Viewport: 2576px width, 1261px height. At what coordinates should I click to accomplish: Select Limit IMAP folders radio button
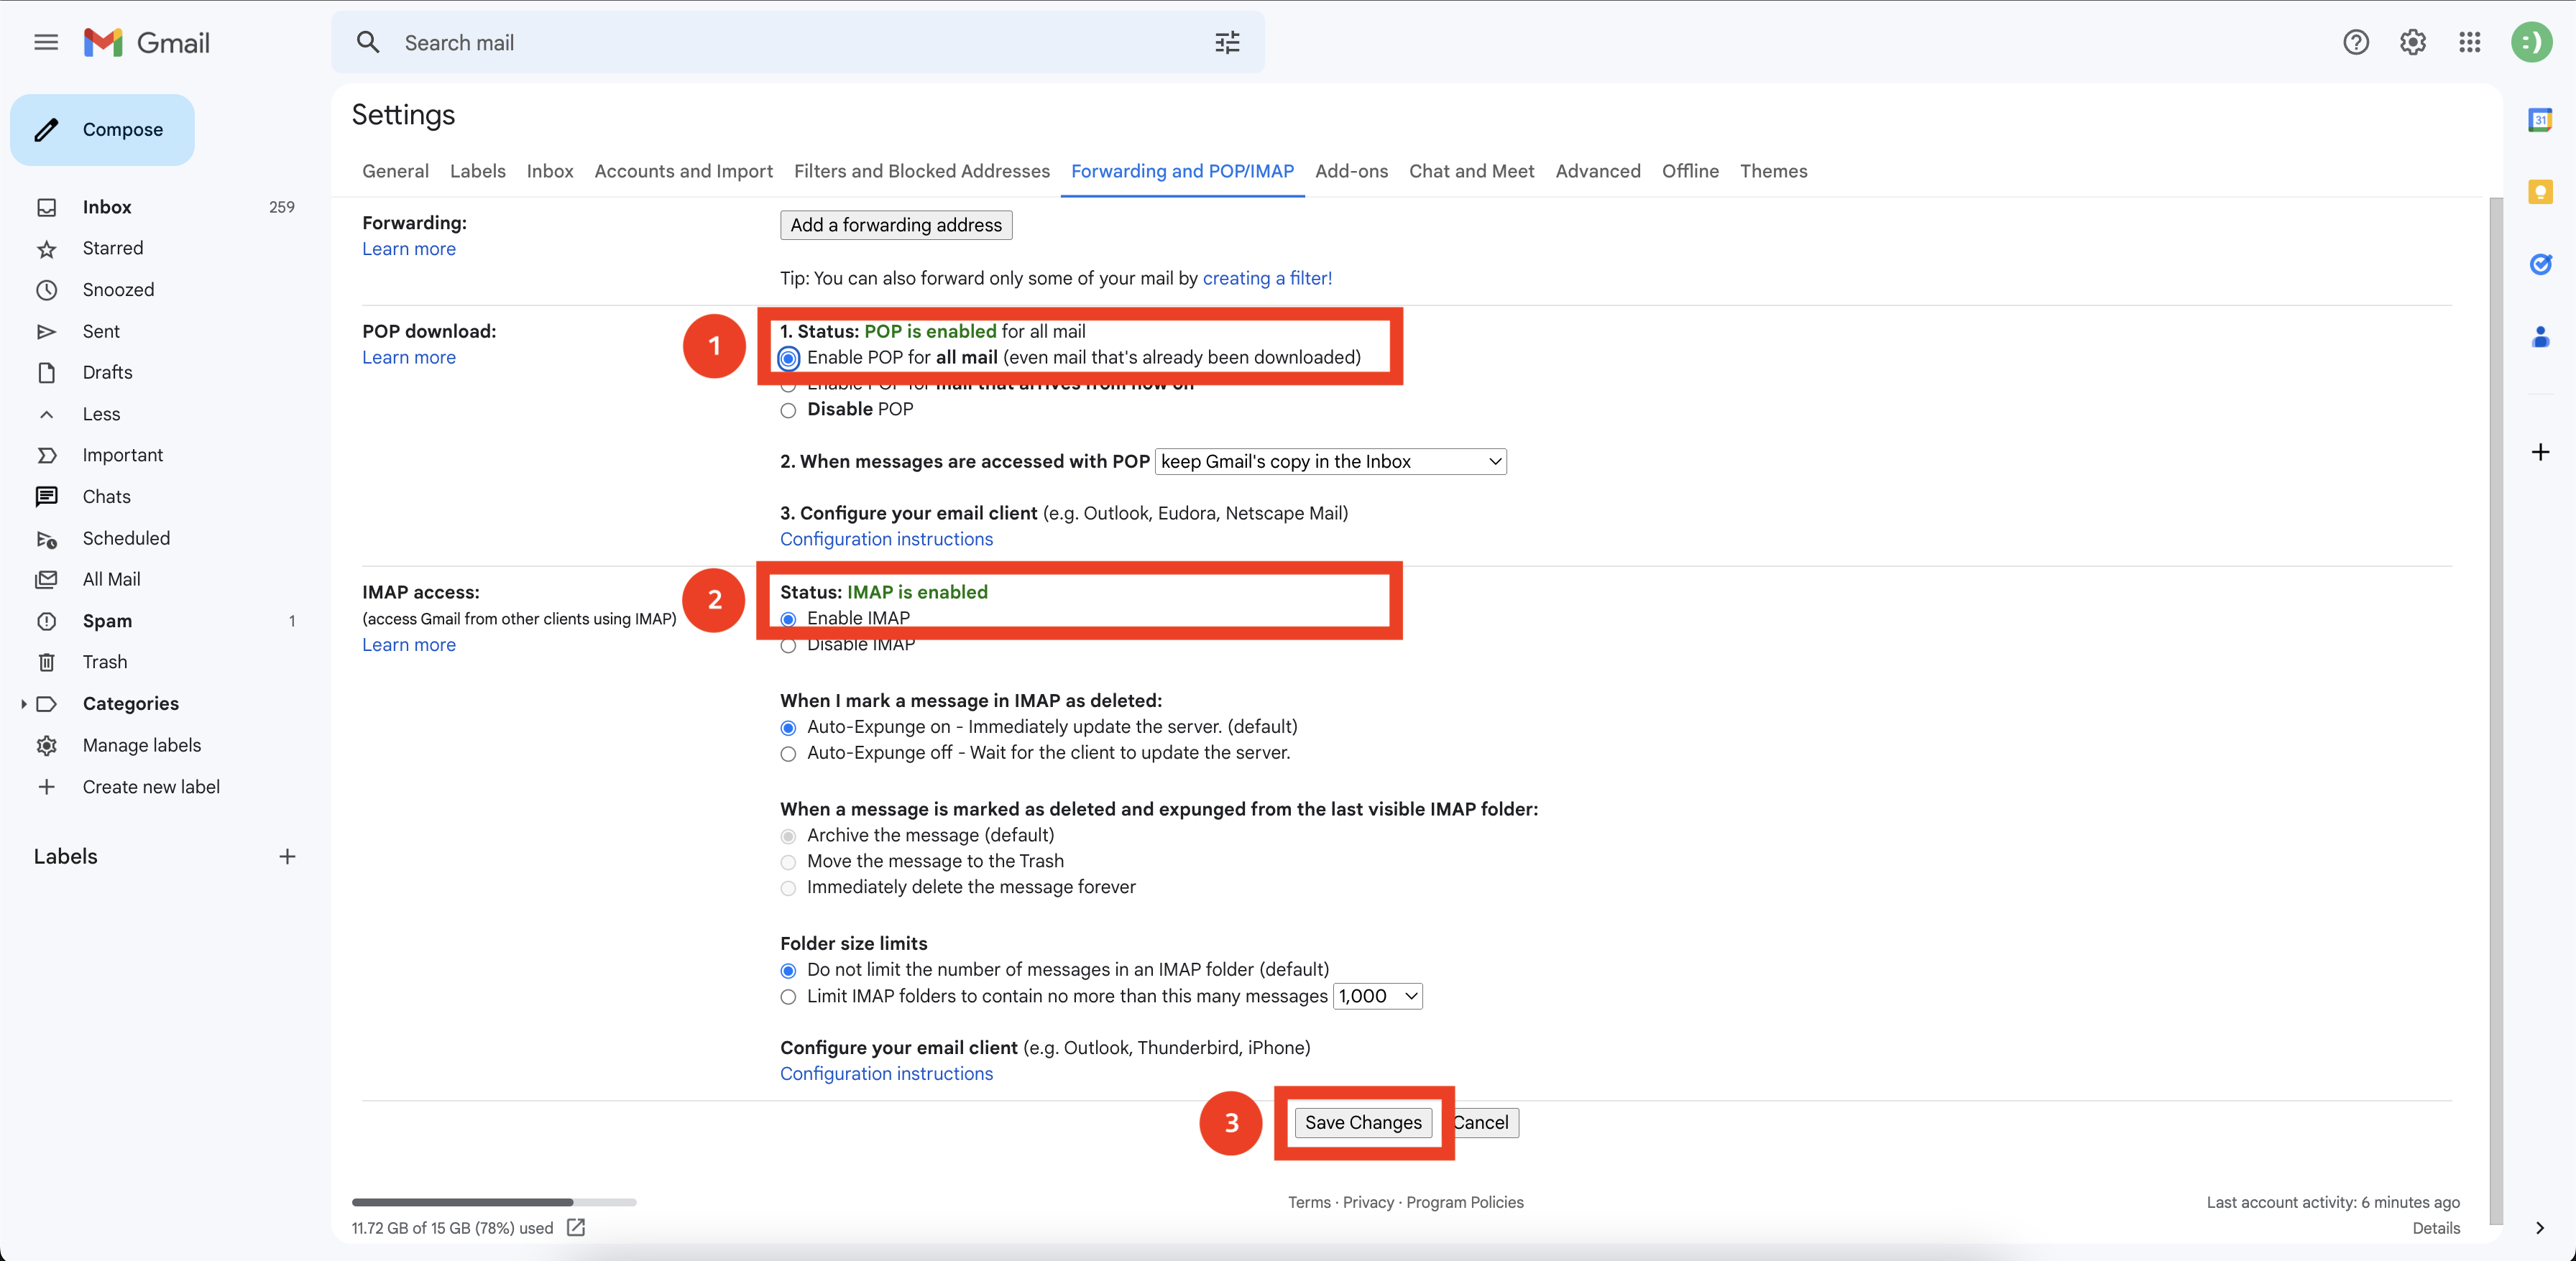coord(788,997)
